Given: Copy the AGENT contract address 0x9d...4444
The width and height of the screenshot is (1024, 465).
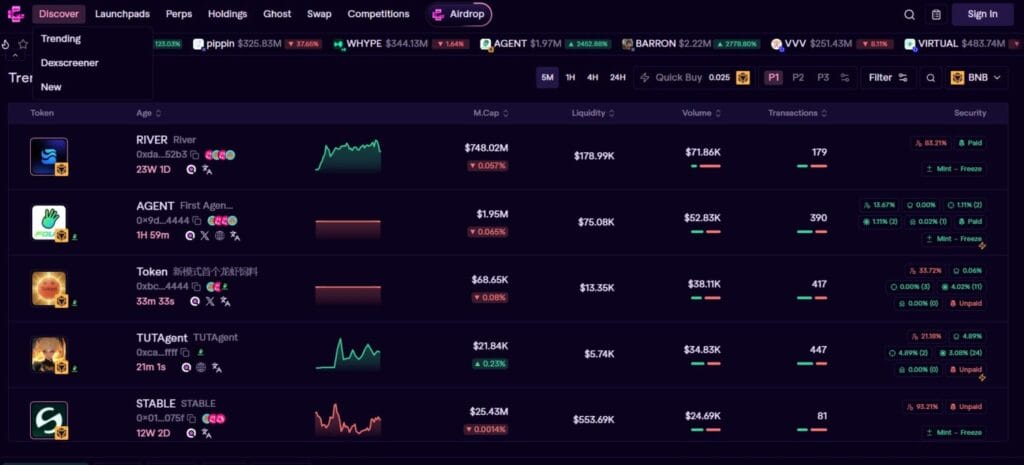Looking at the screenshot, I should click(x=197, y=221).
